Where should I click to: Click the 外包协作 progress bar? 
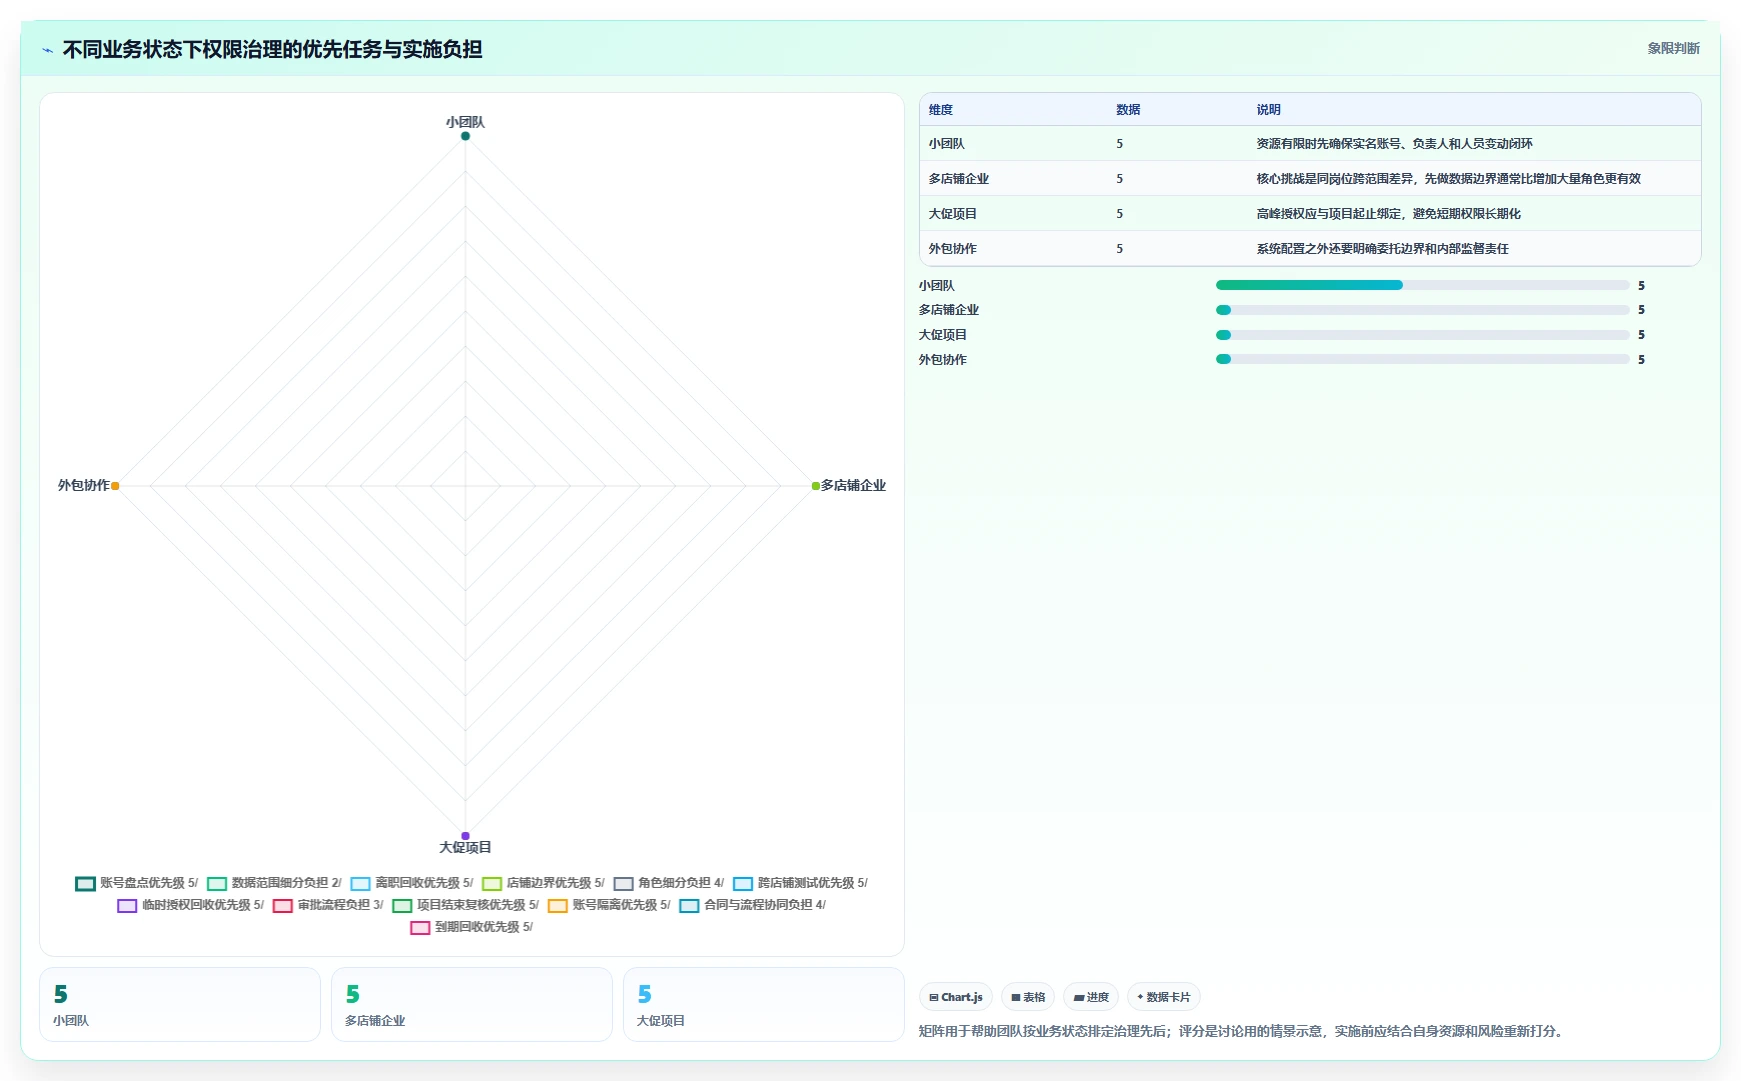(1422, 359)
